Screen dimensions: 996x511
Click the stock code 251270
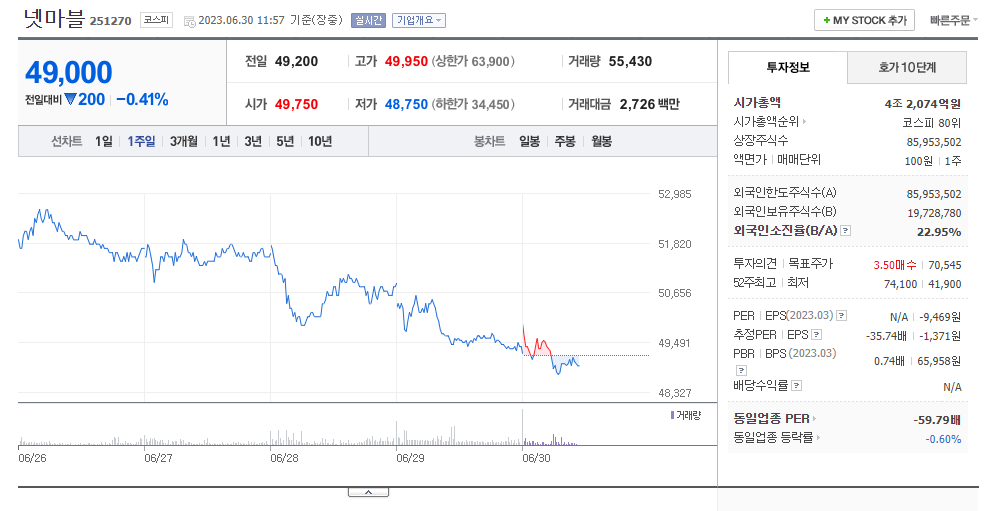point(111,21)
